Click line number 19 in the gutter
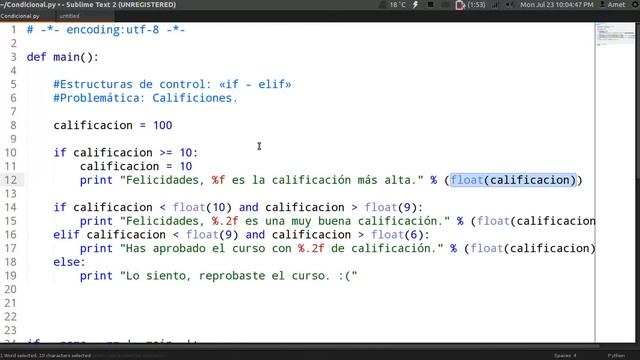This screenshot has width=640, height=360. pos(11,276)
